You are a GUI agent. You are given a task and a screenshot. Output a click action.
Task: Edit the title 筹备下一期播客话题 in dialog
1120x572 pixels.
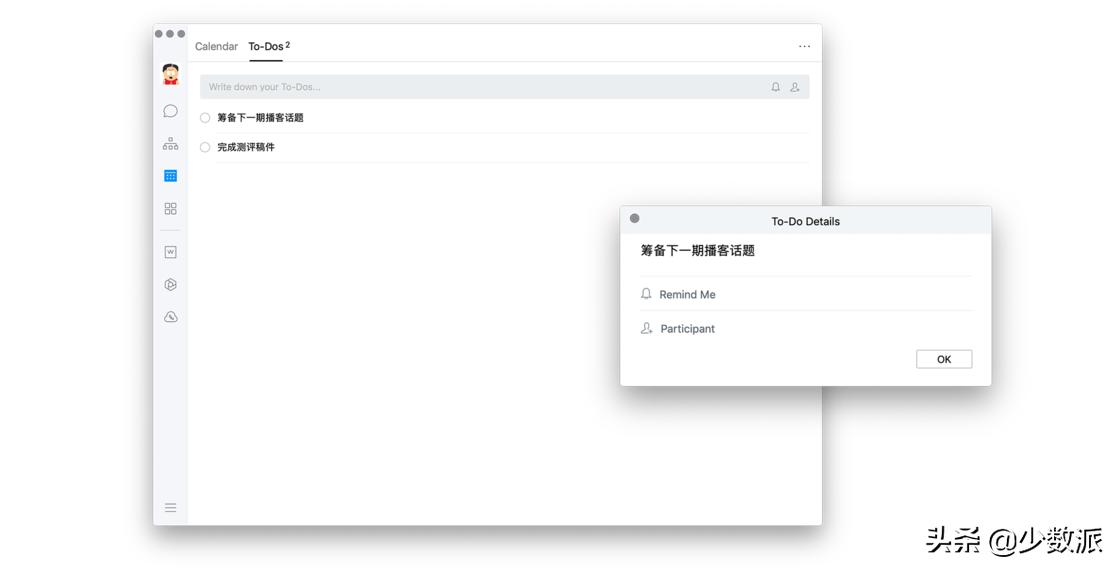pos(697,251)
